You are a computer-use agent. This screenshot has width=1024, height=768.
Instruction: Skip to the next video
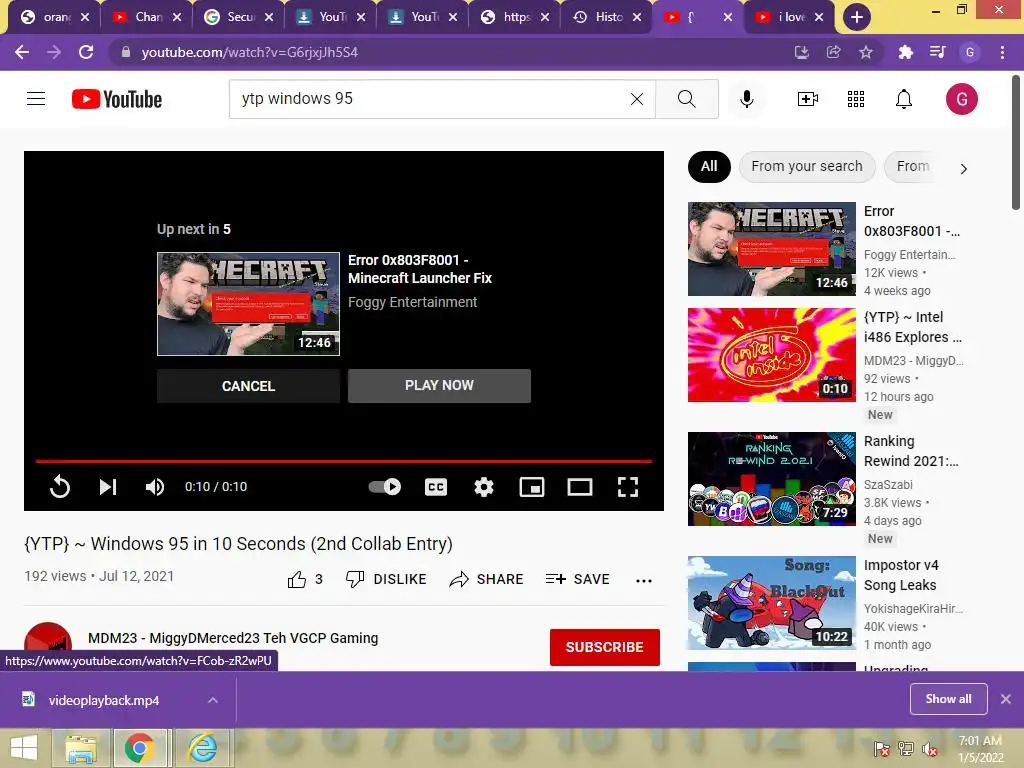point(108,487)
